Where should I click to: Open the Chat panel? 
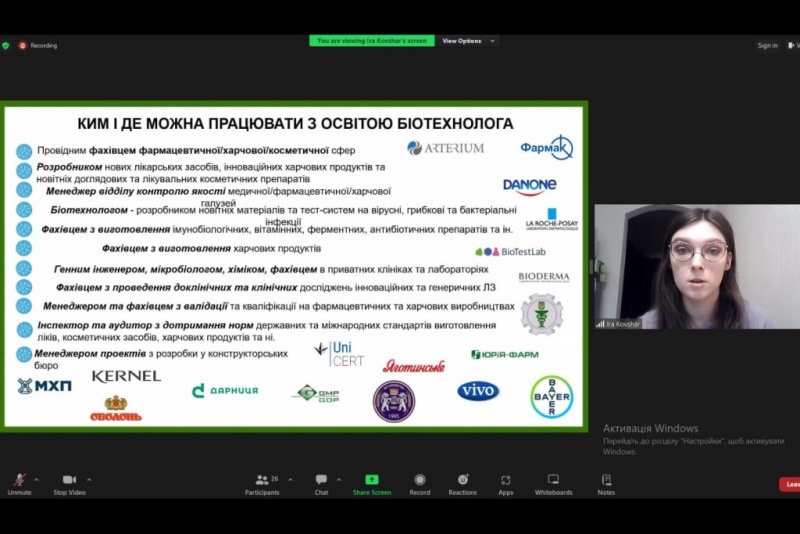coord(321,484)
